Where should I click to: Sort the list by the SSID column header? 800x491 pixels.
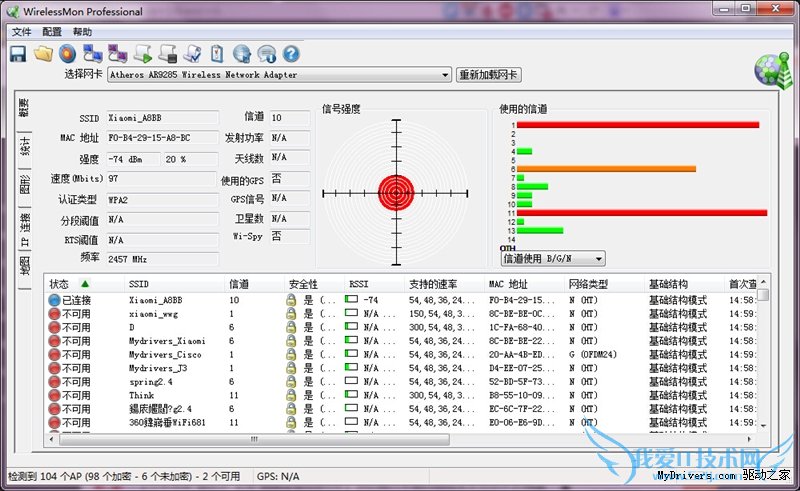(x=174, y=284)
